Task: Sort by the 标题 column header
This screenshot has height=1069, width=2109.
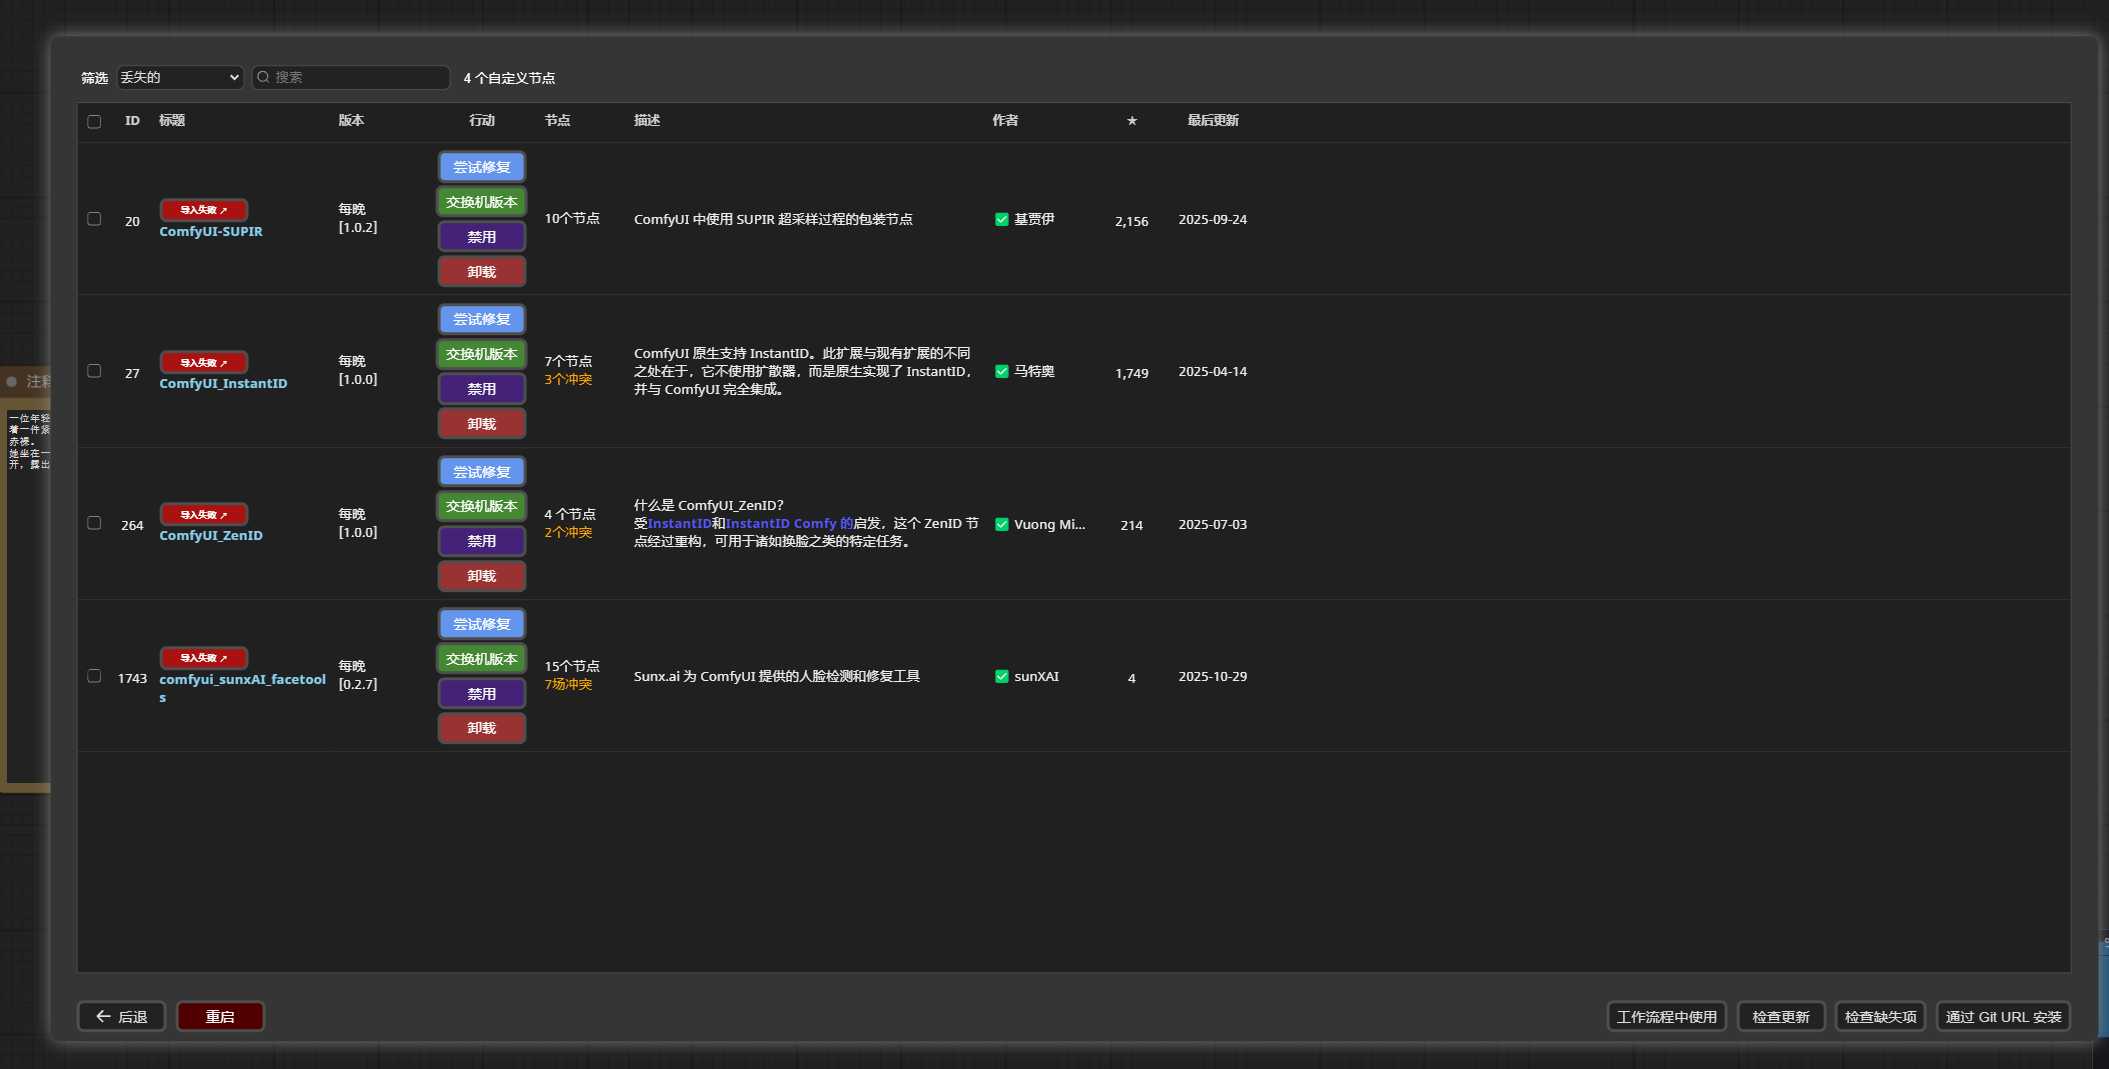Action: click(172, 120)
